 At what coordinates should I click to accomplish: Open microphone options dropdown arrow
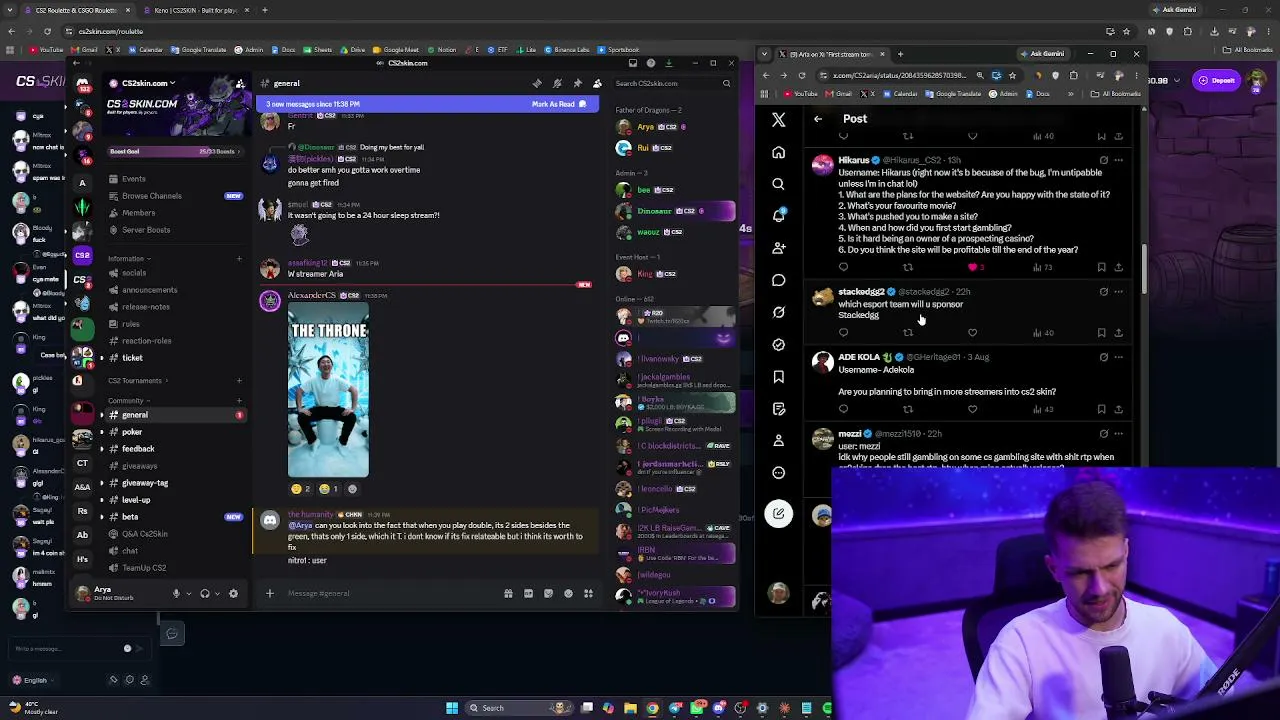(x=187, y=593)
